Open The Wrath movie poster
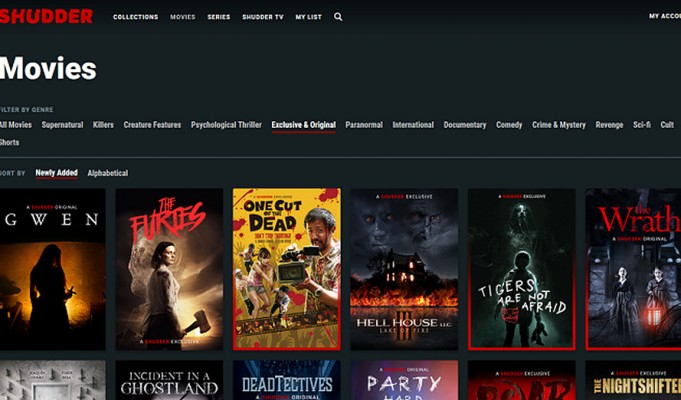This screenshot has height=400, width=681. pyautogui.click(x=633, y=269)
